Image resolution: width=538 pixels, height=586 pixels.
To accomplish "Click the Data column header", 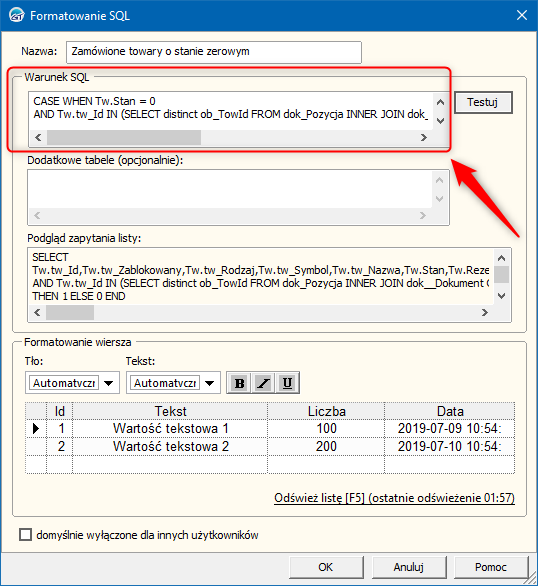I will pos(450,411).
